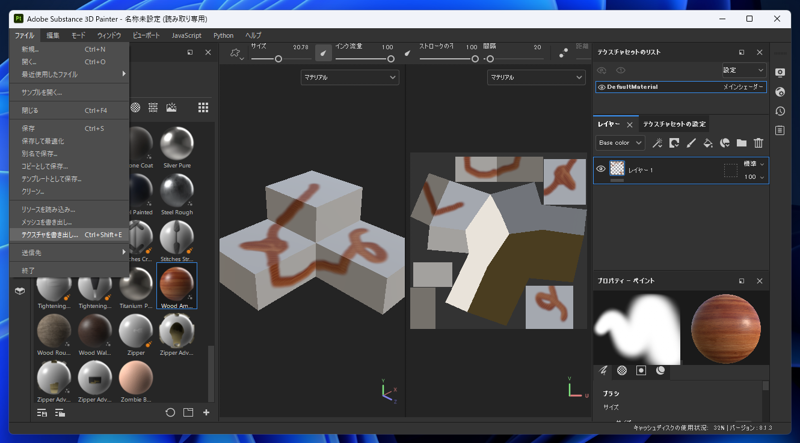Add smart material icon in layers toolbar
The width and height of the screenshot is (800, 443).
[x=724, y=143]
